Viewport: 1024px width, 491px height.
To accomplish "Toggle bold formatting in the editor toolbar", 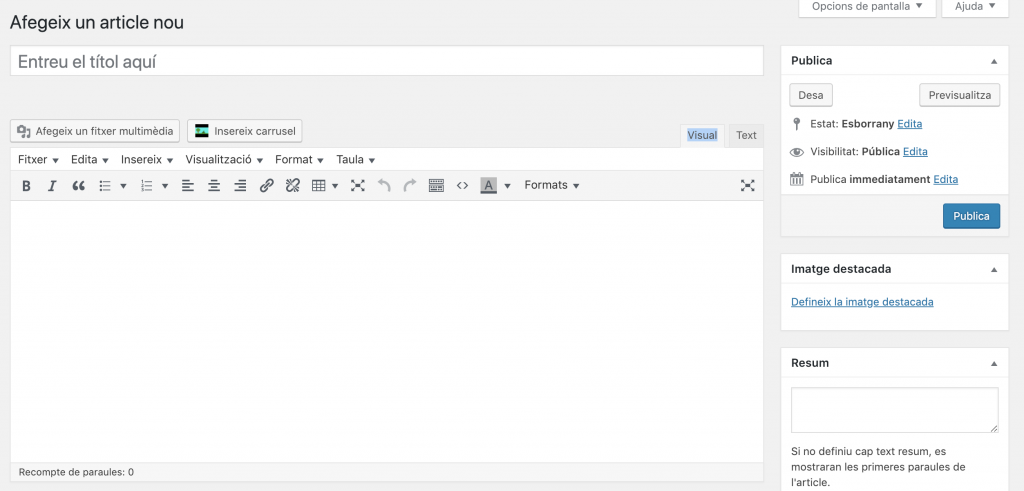I will point(26,186).
